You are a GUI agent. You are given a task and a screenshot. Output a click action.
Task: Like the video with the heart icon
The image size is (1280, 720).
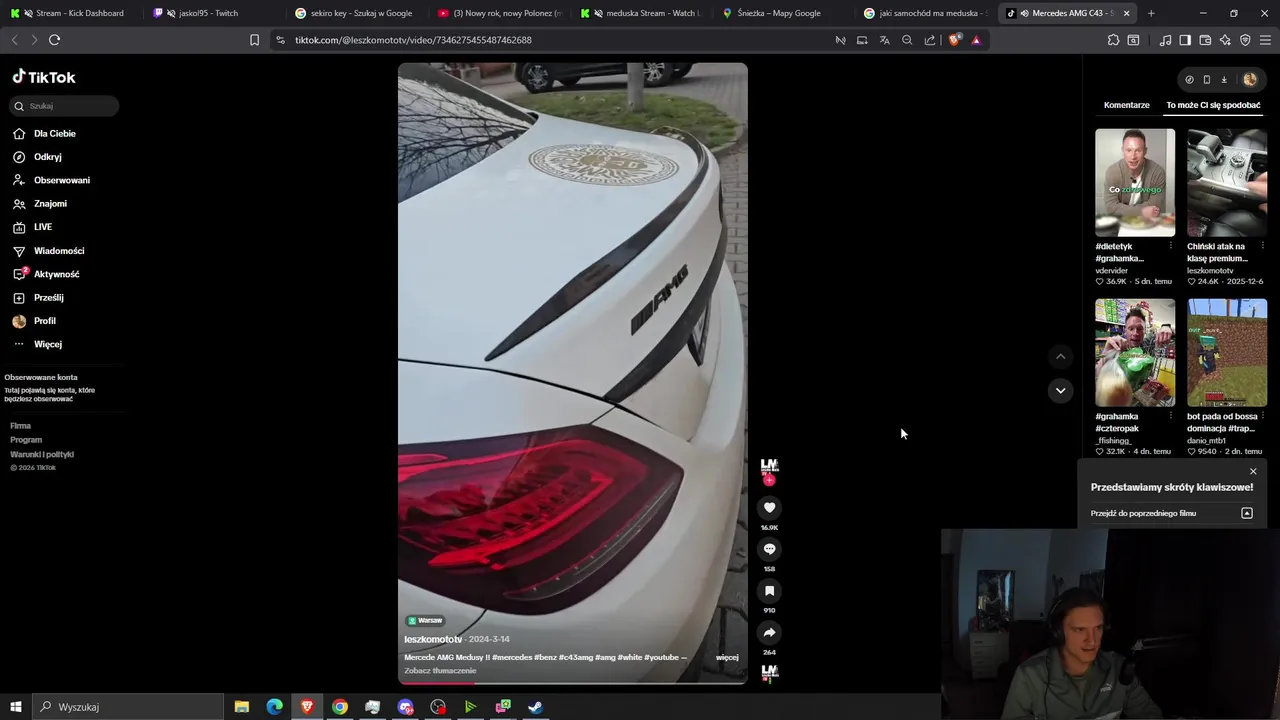769,508
